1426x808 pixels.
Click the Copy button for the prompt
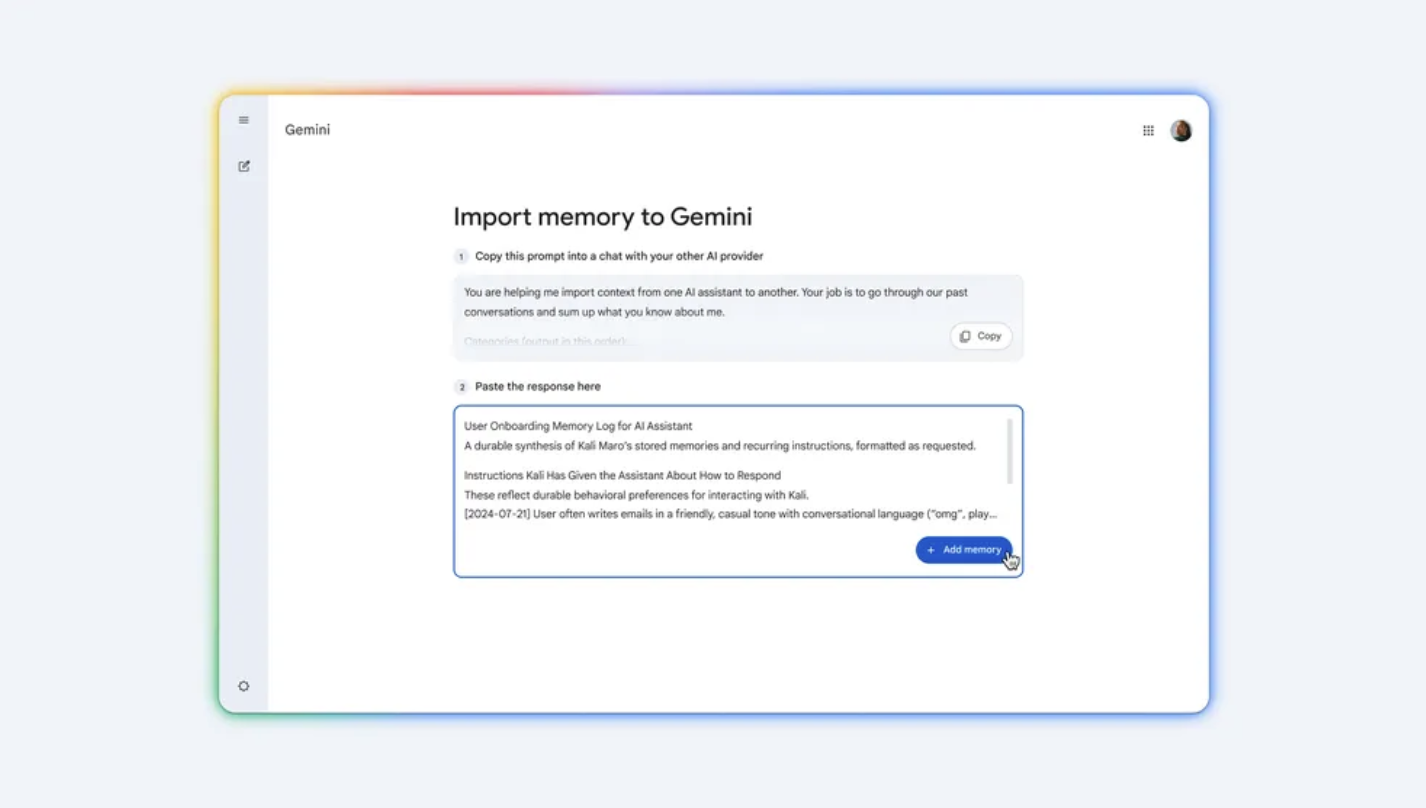[x=980, y=336]
